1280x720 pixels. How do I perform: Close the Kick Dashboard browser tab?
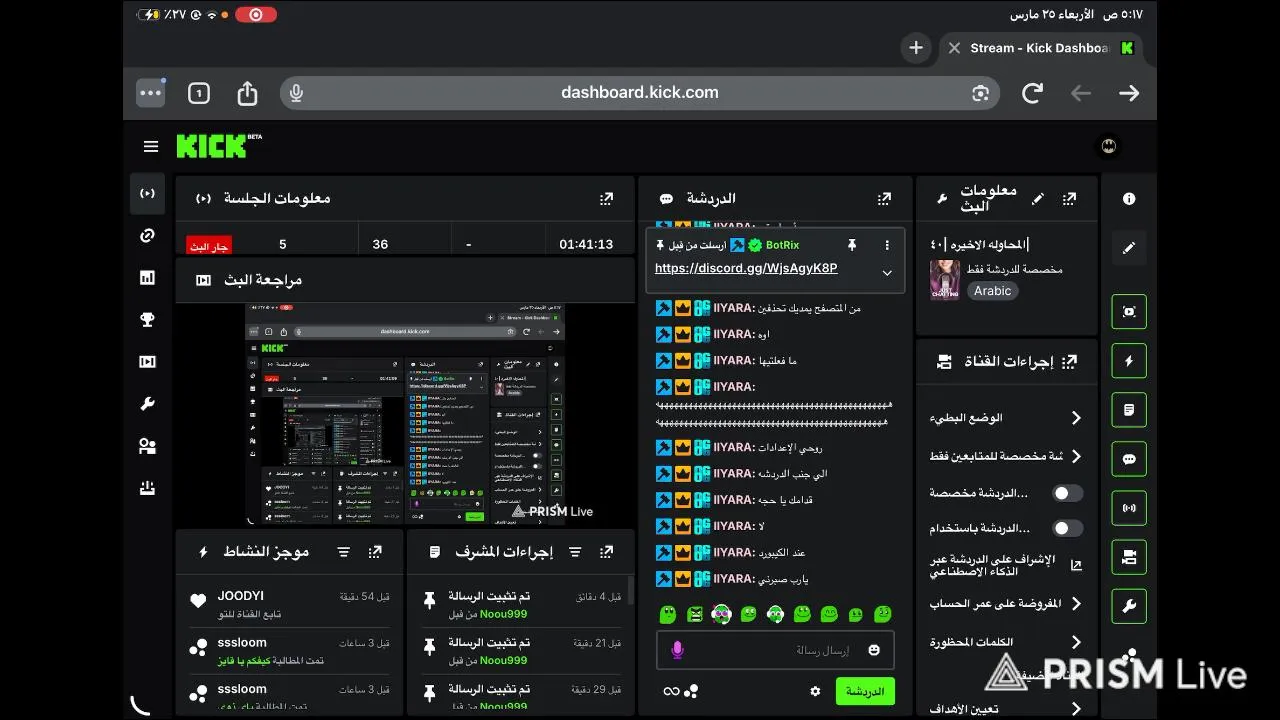[954, 48]
